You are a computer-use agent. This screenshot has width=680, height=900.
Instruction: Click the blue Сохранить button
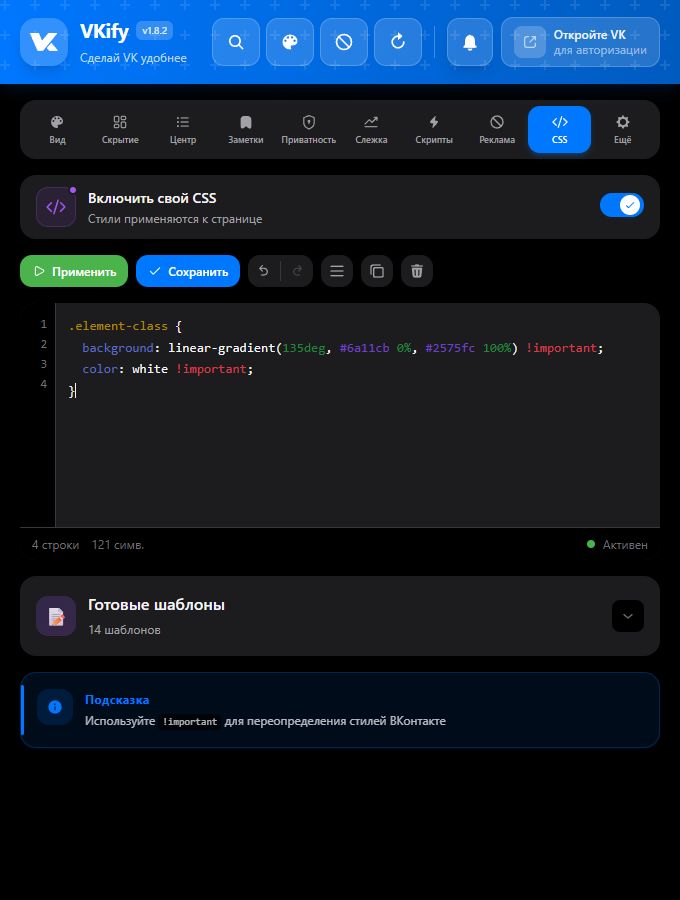188,271
